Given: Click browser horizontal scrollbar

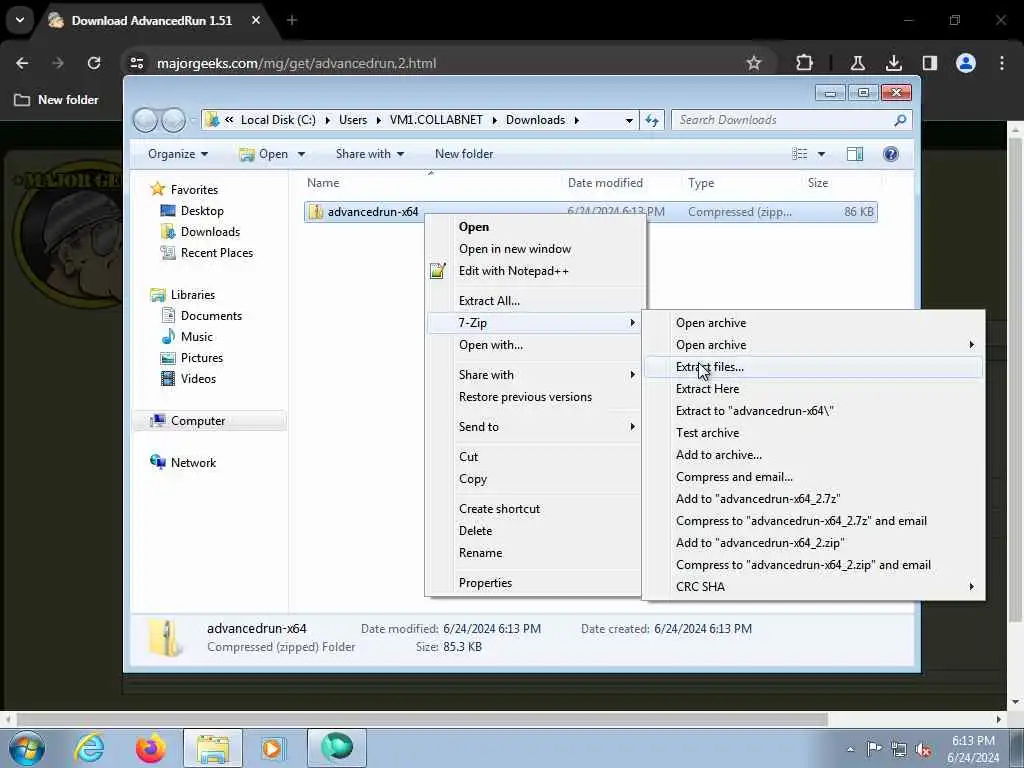Looking at the screenshot, I should coord(422,720).
